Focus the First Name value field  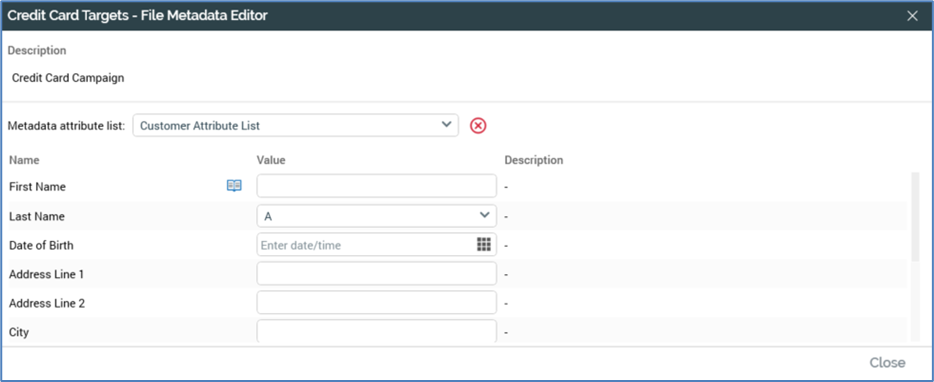376,186
